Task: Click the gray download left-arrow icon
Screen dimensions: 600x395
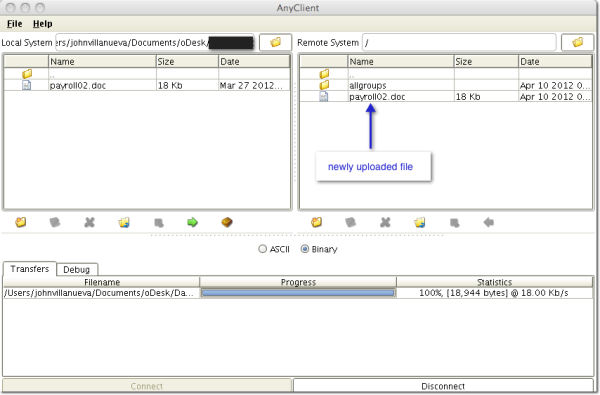Action: point(489,222)
